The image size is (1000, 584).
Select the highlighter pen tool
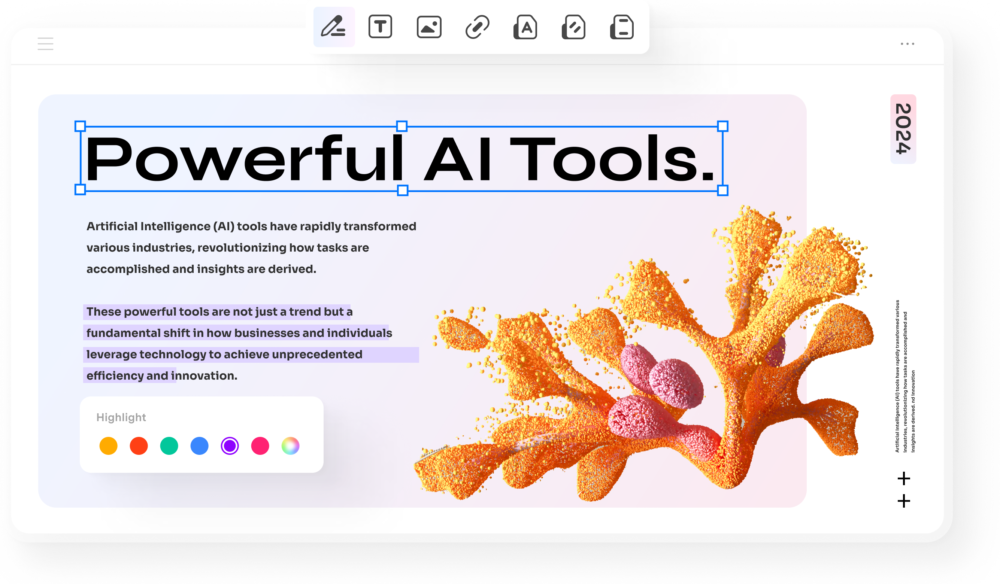point(333,28)
